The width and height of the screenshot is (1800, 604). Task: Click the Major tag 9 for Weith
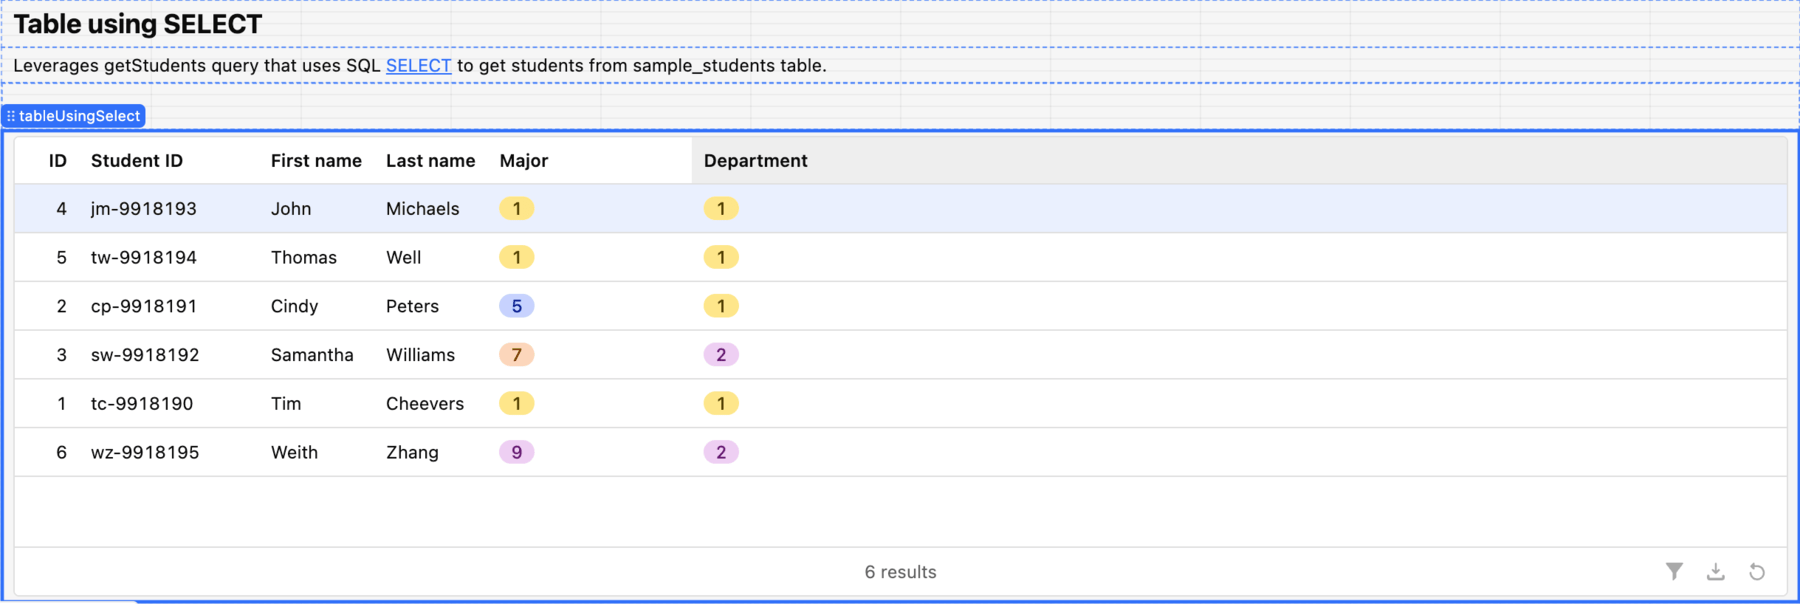click(x=516, y=452)
